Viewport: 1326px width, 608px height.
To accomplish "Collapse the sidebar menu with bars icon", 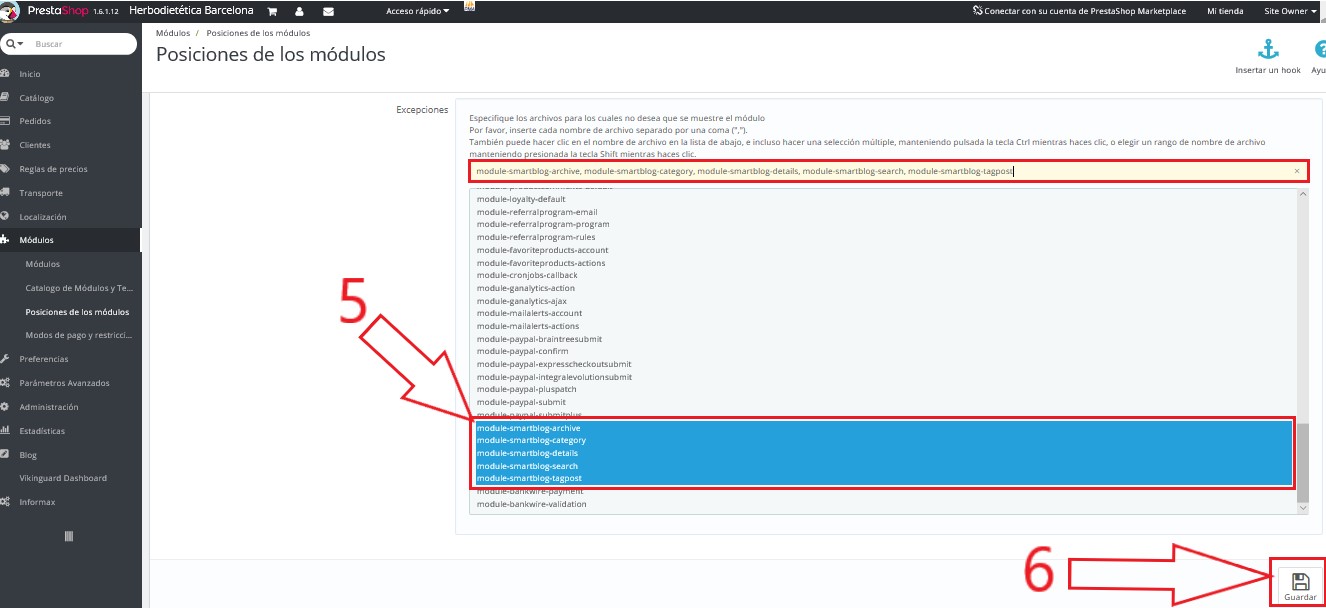I will click(69, 536).
